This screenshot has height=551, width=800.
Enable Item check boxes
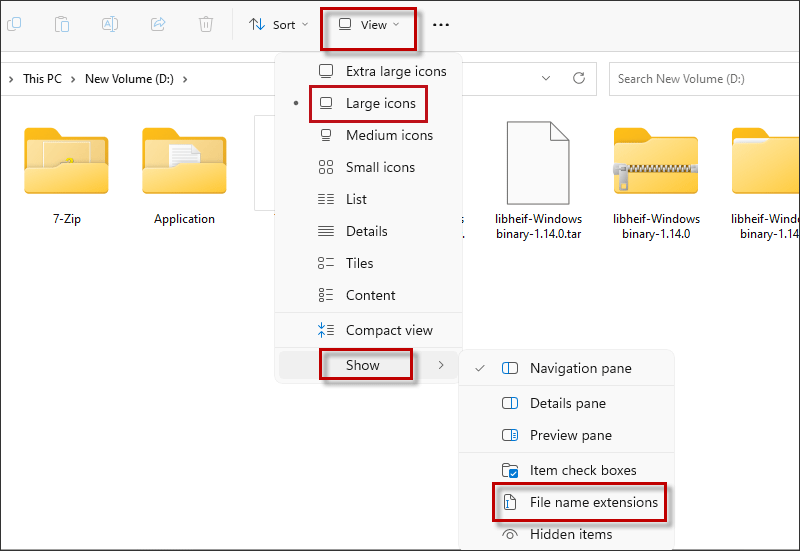click(x=567, y=470)
